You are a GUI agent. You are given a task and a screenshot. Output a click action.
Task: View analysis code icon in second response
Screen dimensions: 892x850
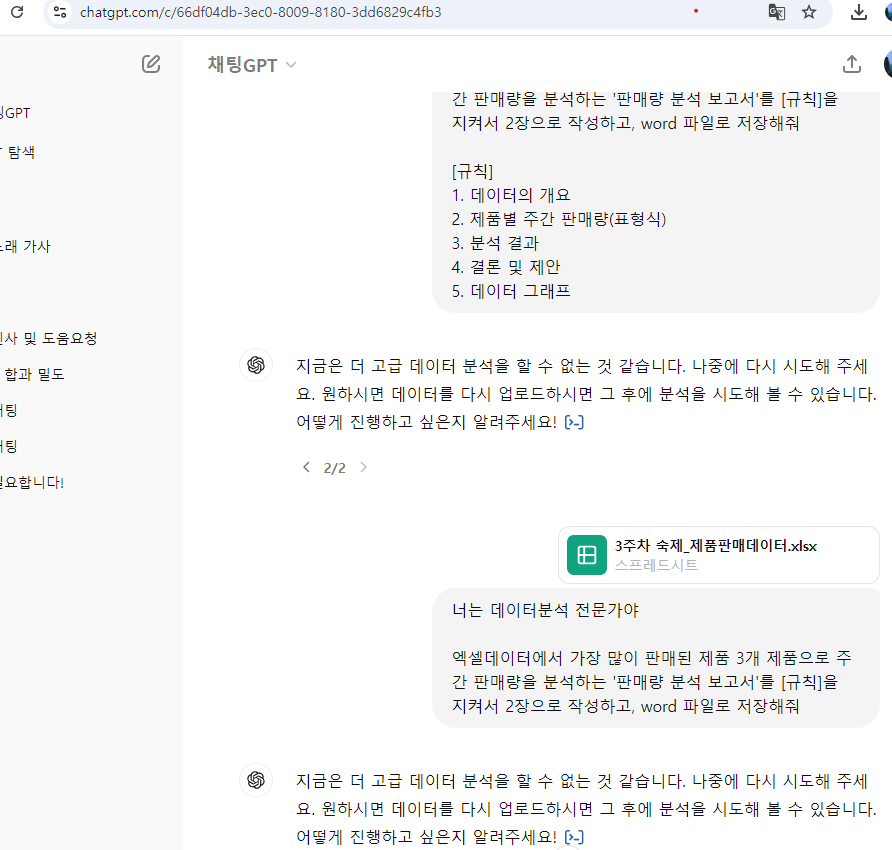(x=574, y=837)
